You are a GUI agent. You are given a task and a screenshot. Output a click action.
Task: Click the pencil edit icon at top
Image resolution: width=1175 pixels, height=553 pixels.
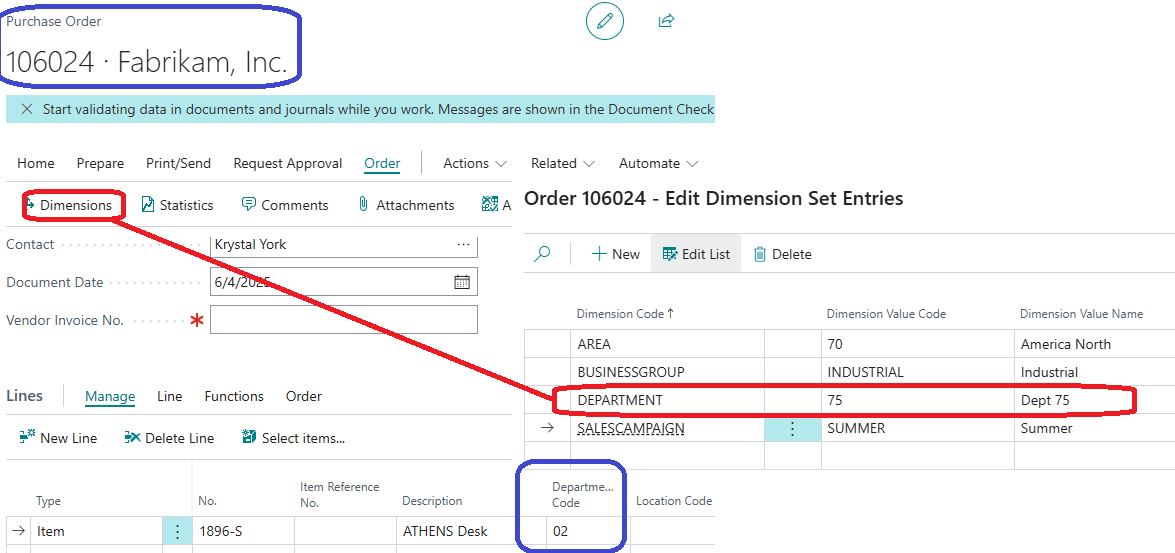pos(605,21)
